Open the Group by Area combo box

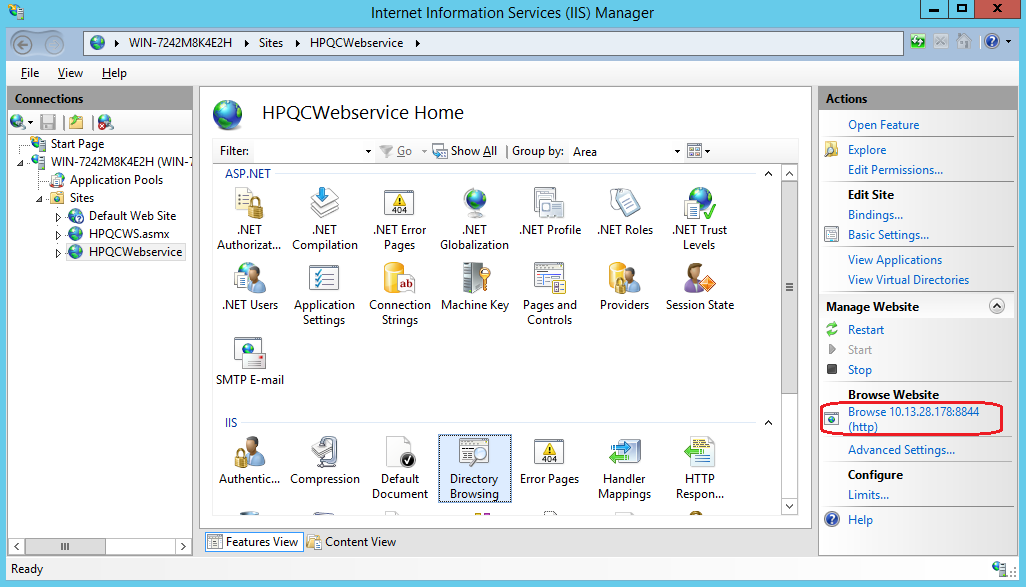click(x=625, y=150)
